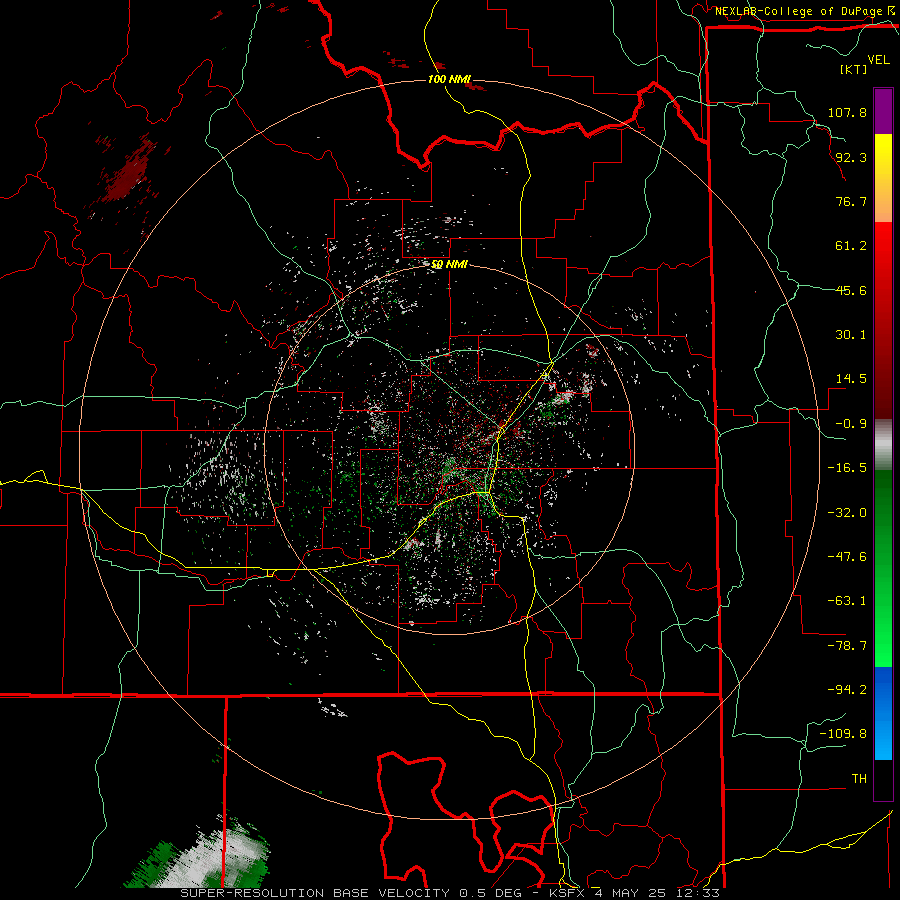Click the 50 NMI range ring label
Screen dimensions: 900x900
449,265
